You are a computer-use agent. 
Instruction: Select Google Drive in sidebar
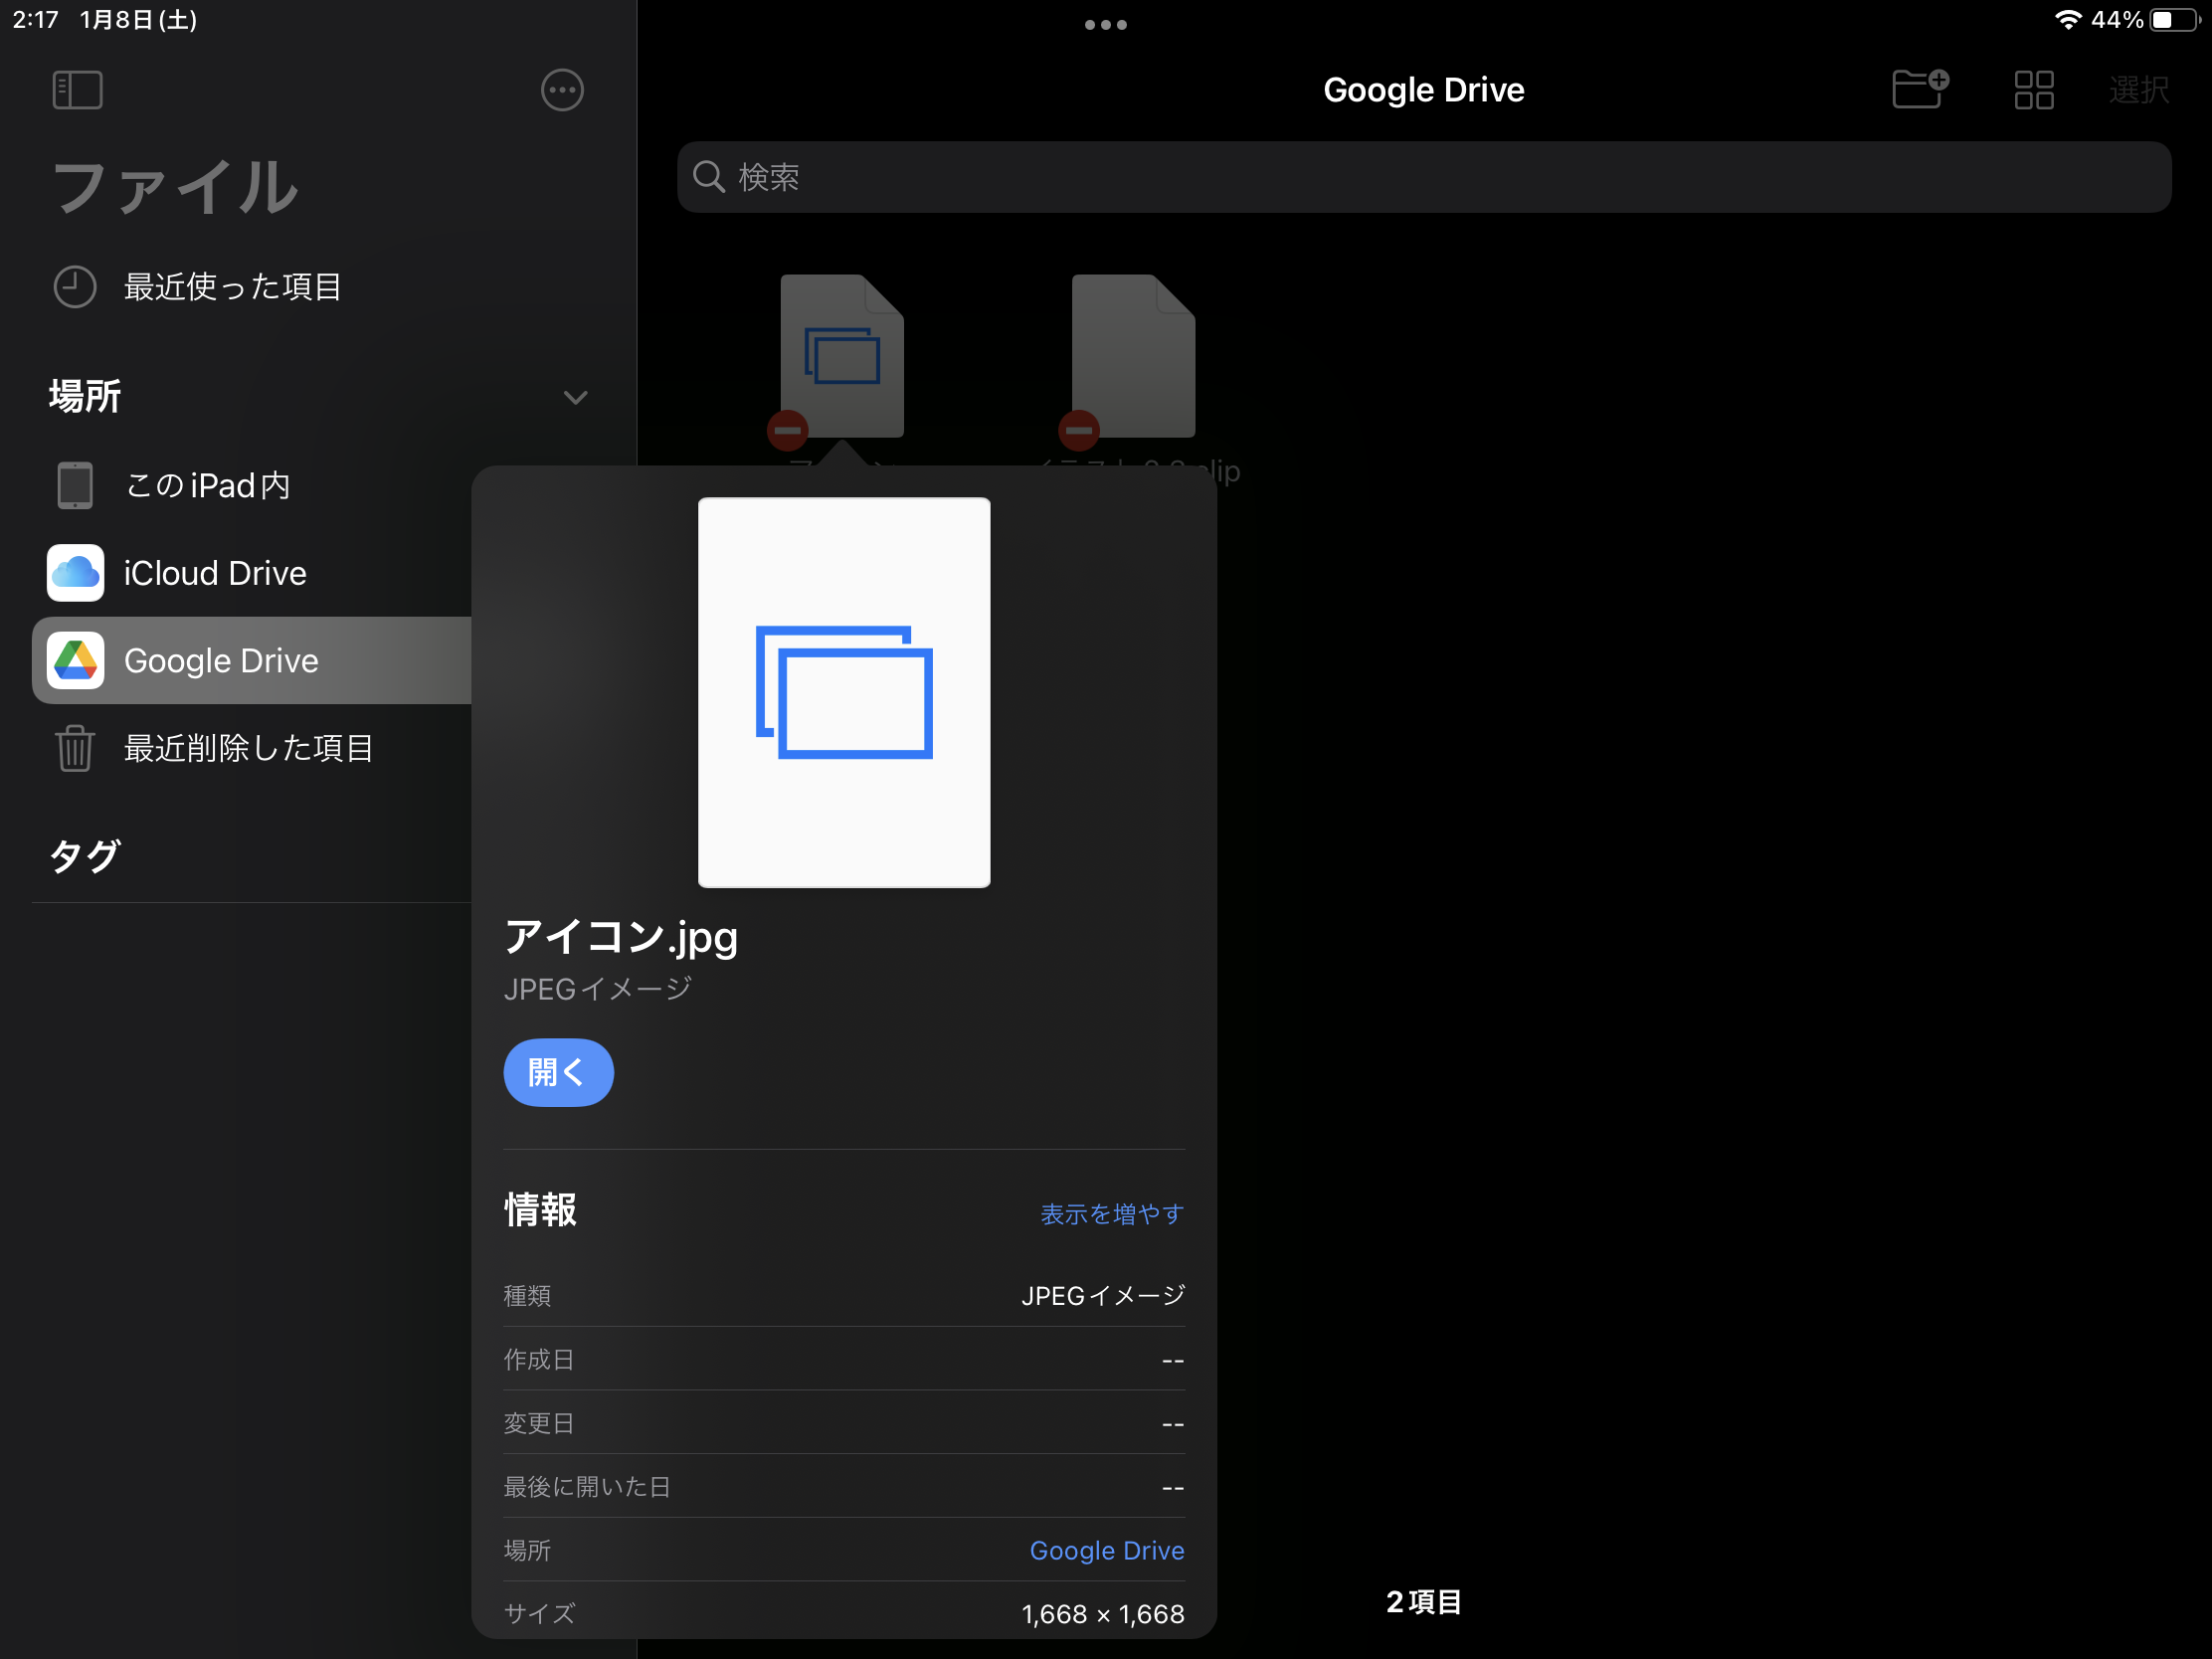(221, 661)
